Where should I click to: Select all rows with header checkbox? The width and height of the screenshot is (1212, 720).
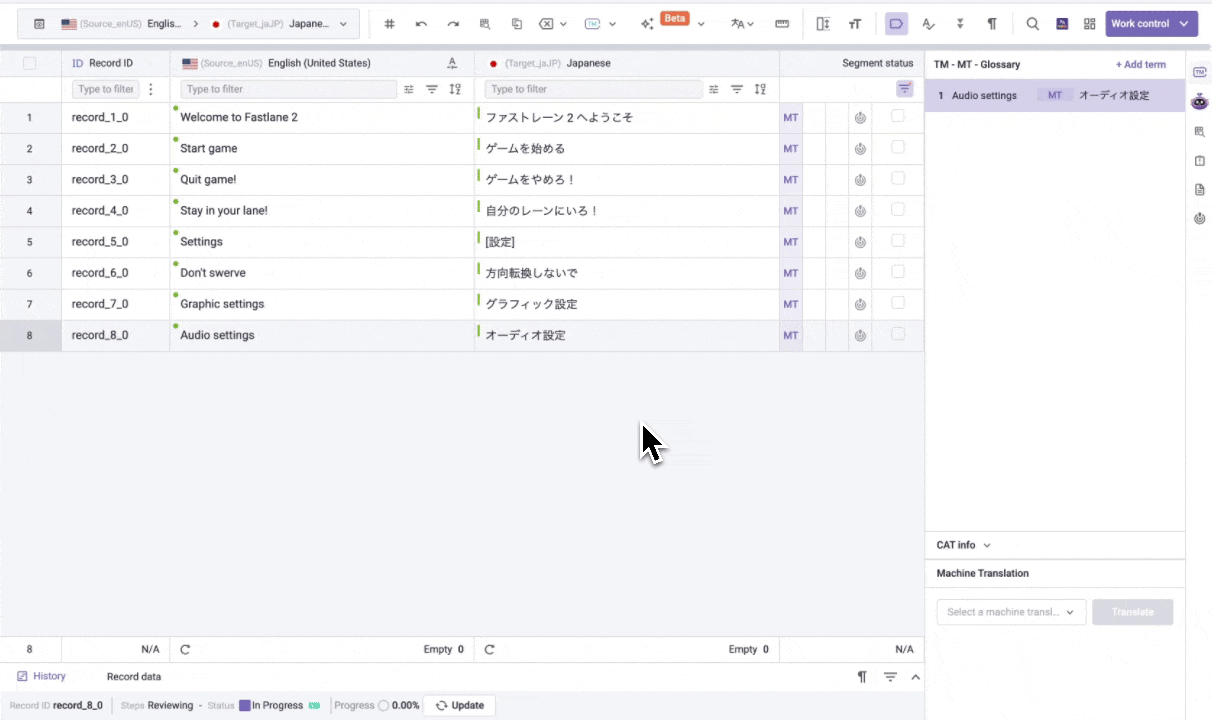pyautogui.click(x=30, y=63)
